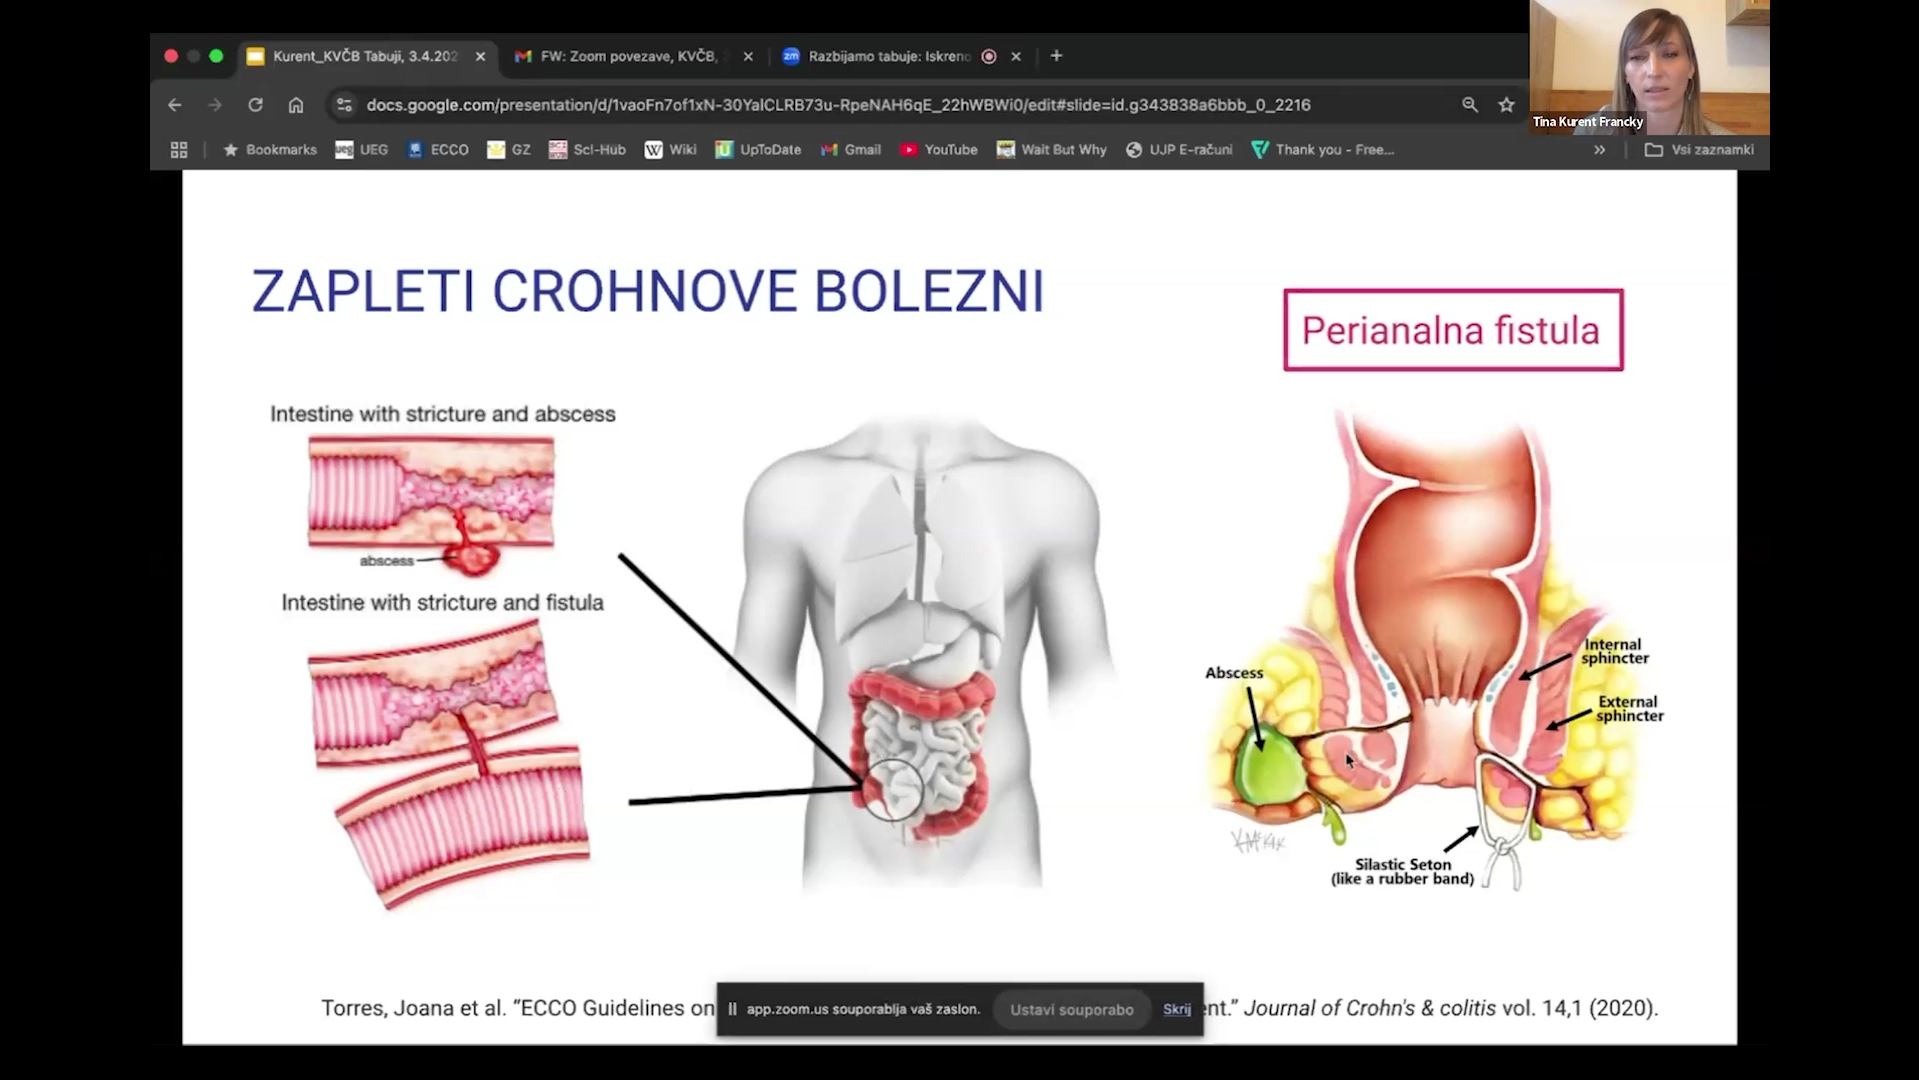1919x1080 pixels.
Task: Close the Kurent_KVČB Tabuji tab
Action: point(480,56)
